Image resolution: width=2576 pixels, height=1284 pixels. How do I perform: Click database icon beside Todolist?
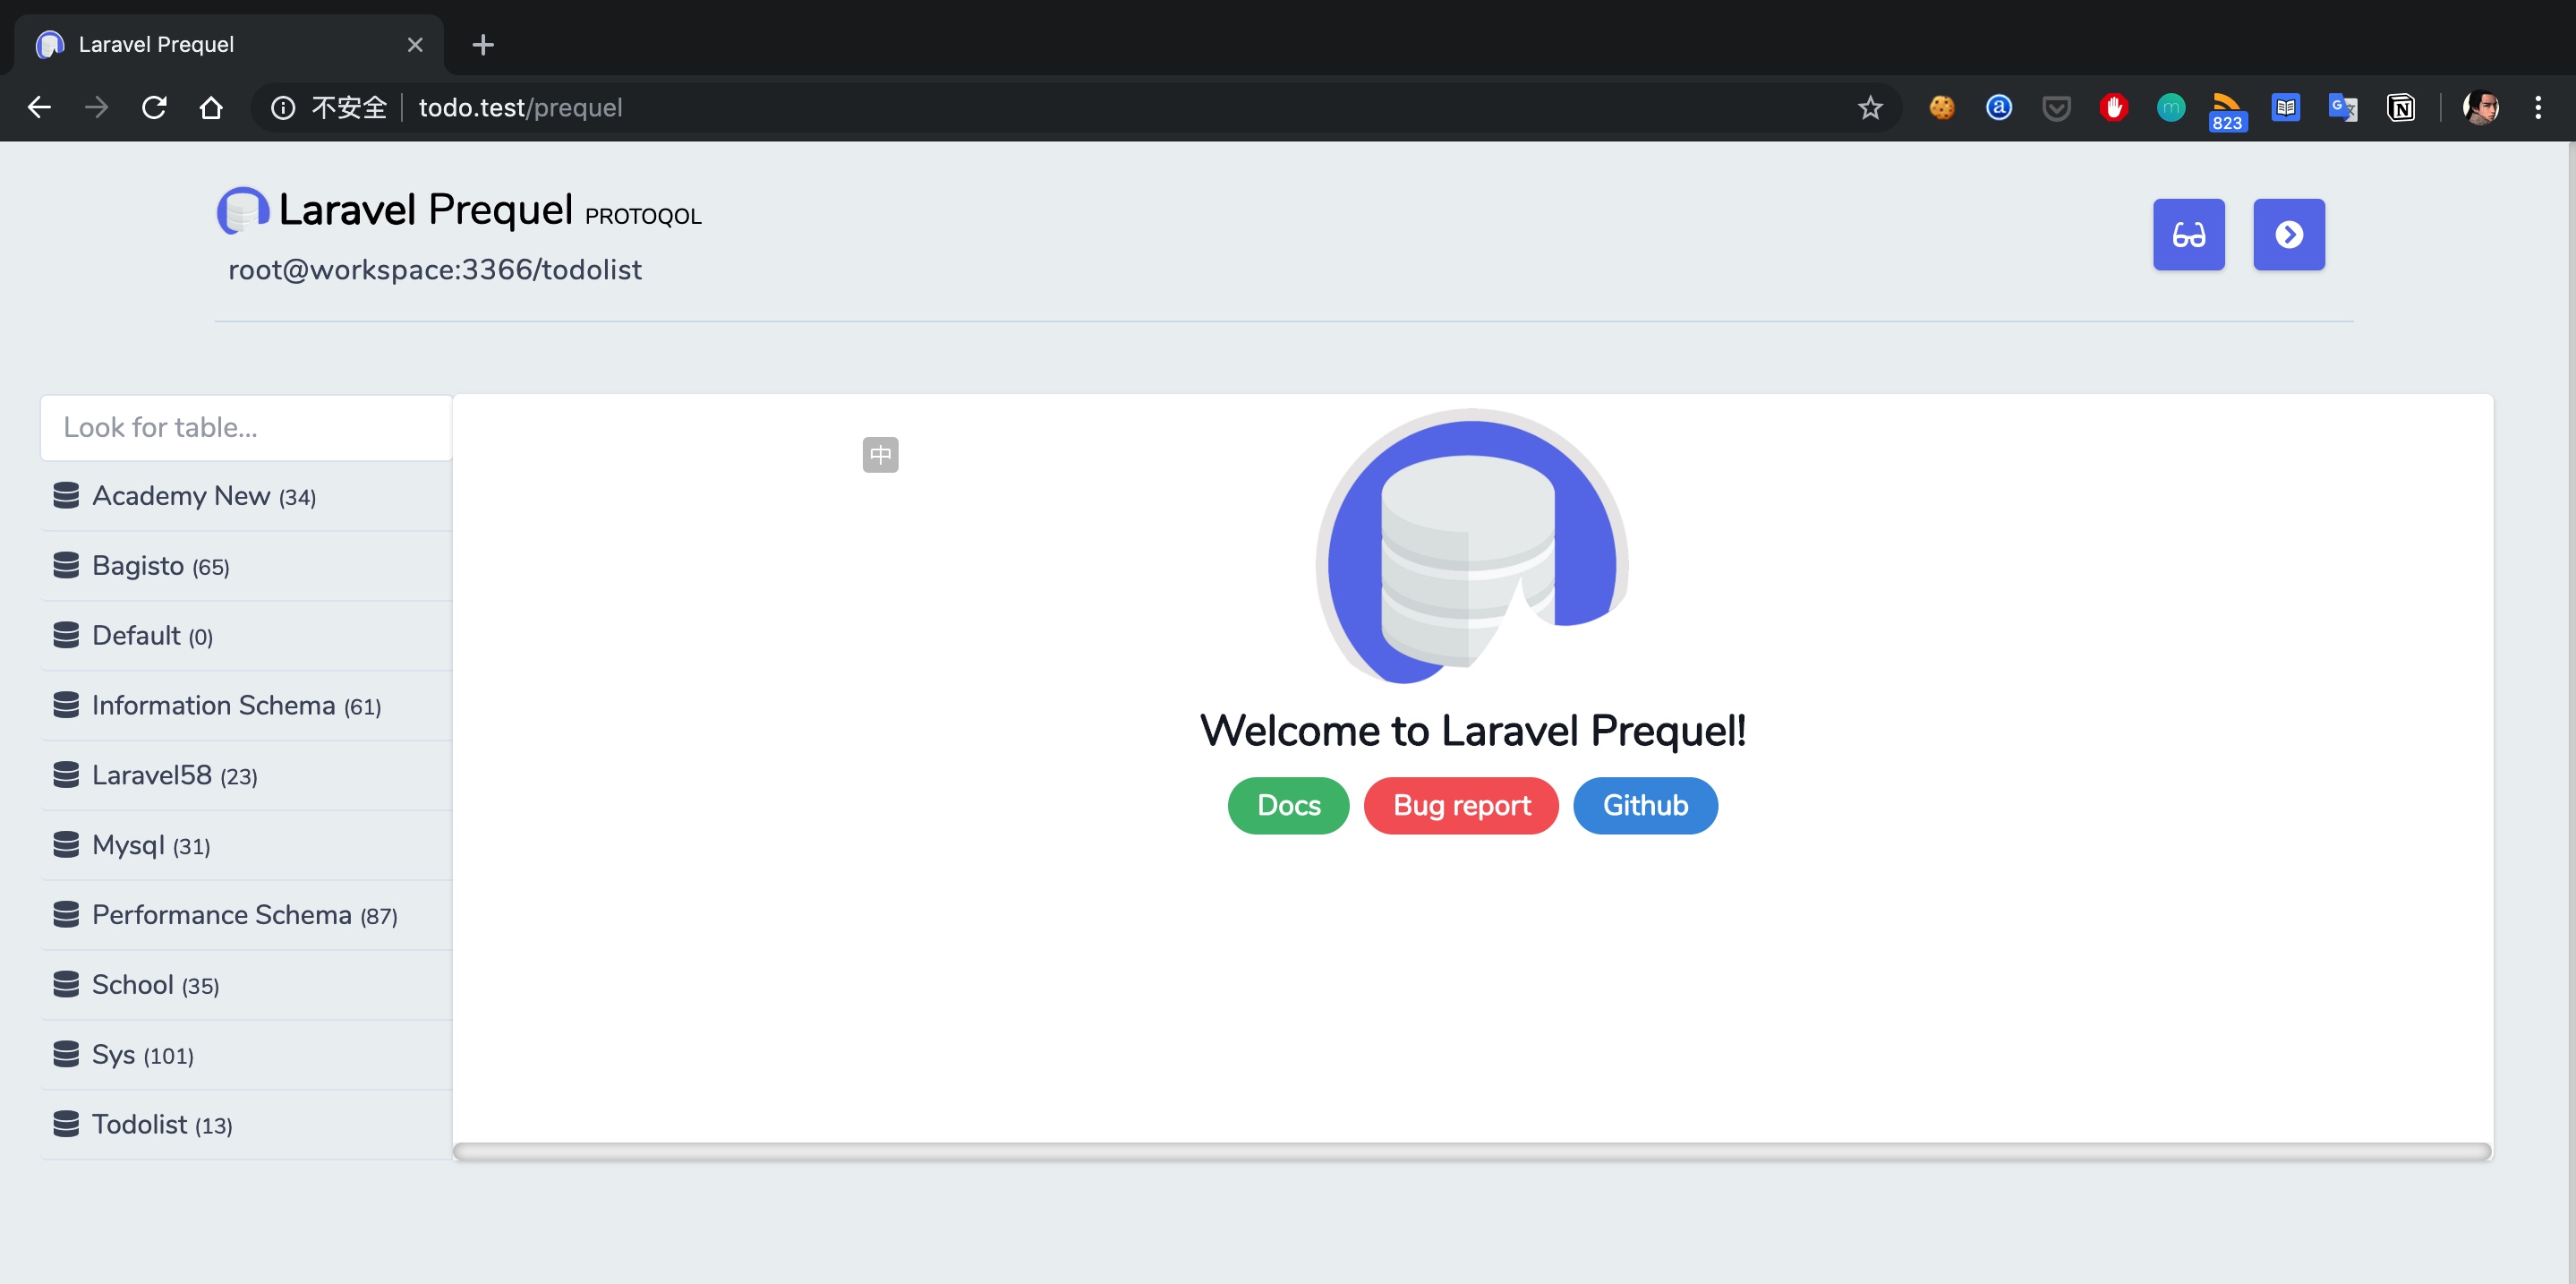tap(66, 1125)
